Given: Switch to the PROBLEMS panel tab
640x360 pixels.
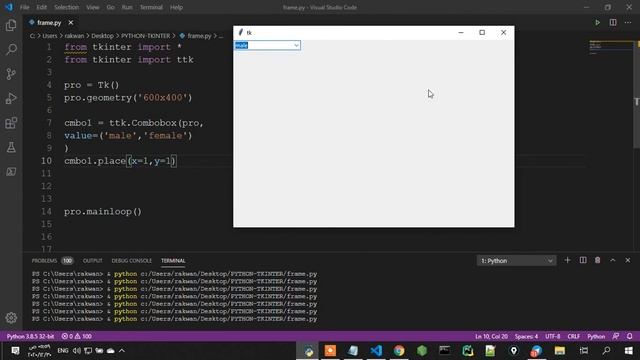Looking at the screenshot, I should click(x=44, y=260).
